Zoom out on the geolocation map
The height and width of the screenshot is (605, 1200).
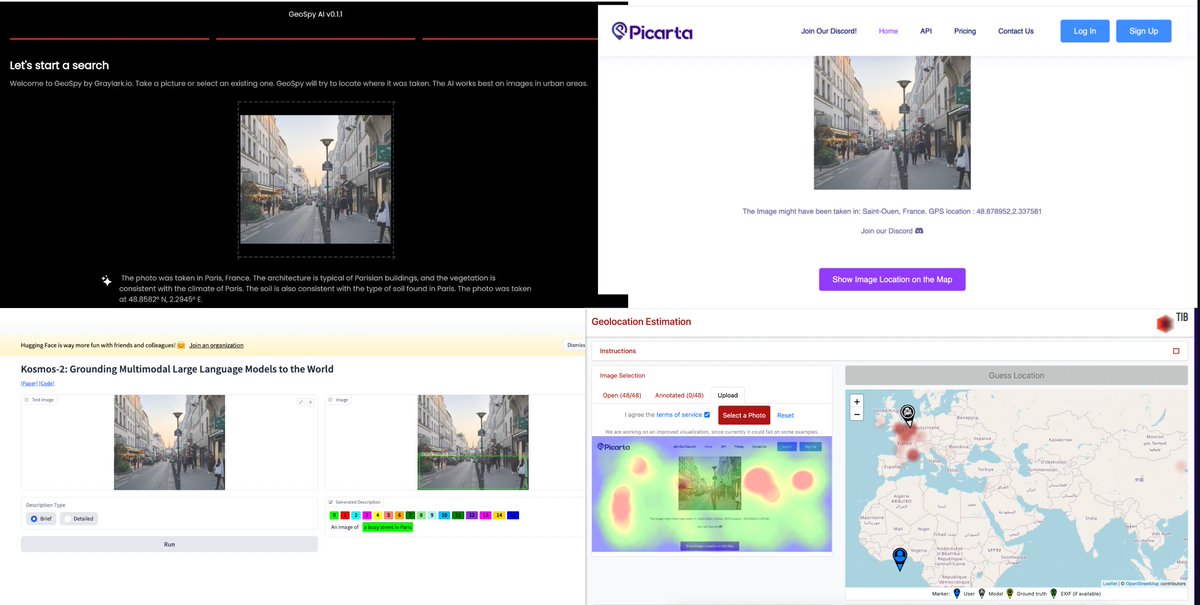(x=857, y=414)
